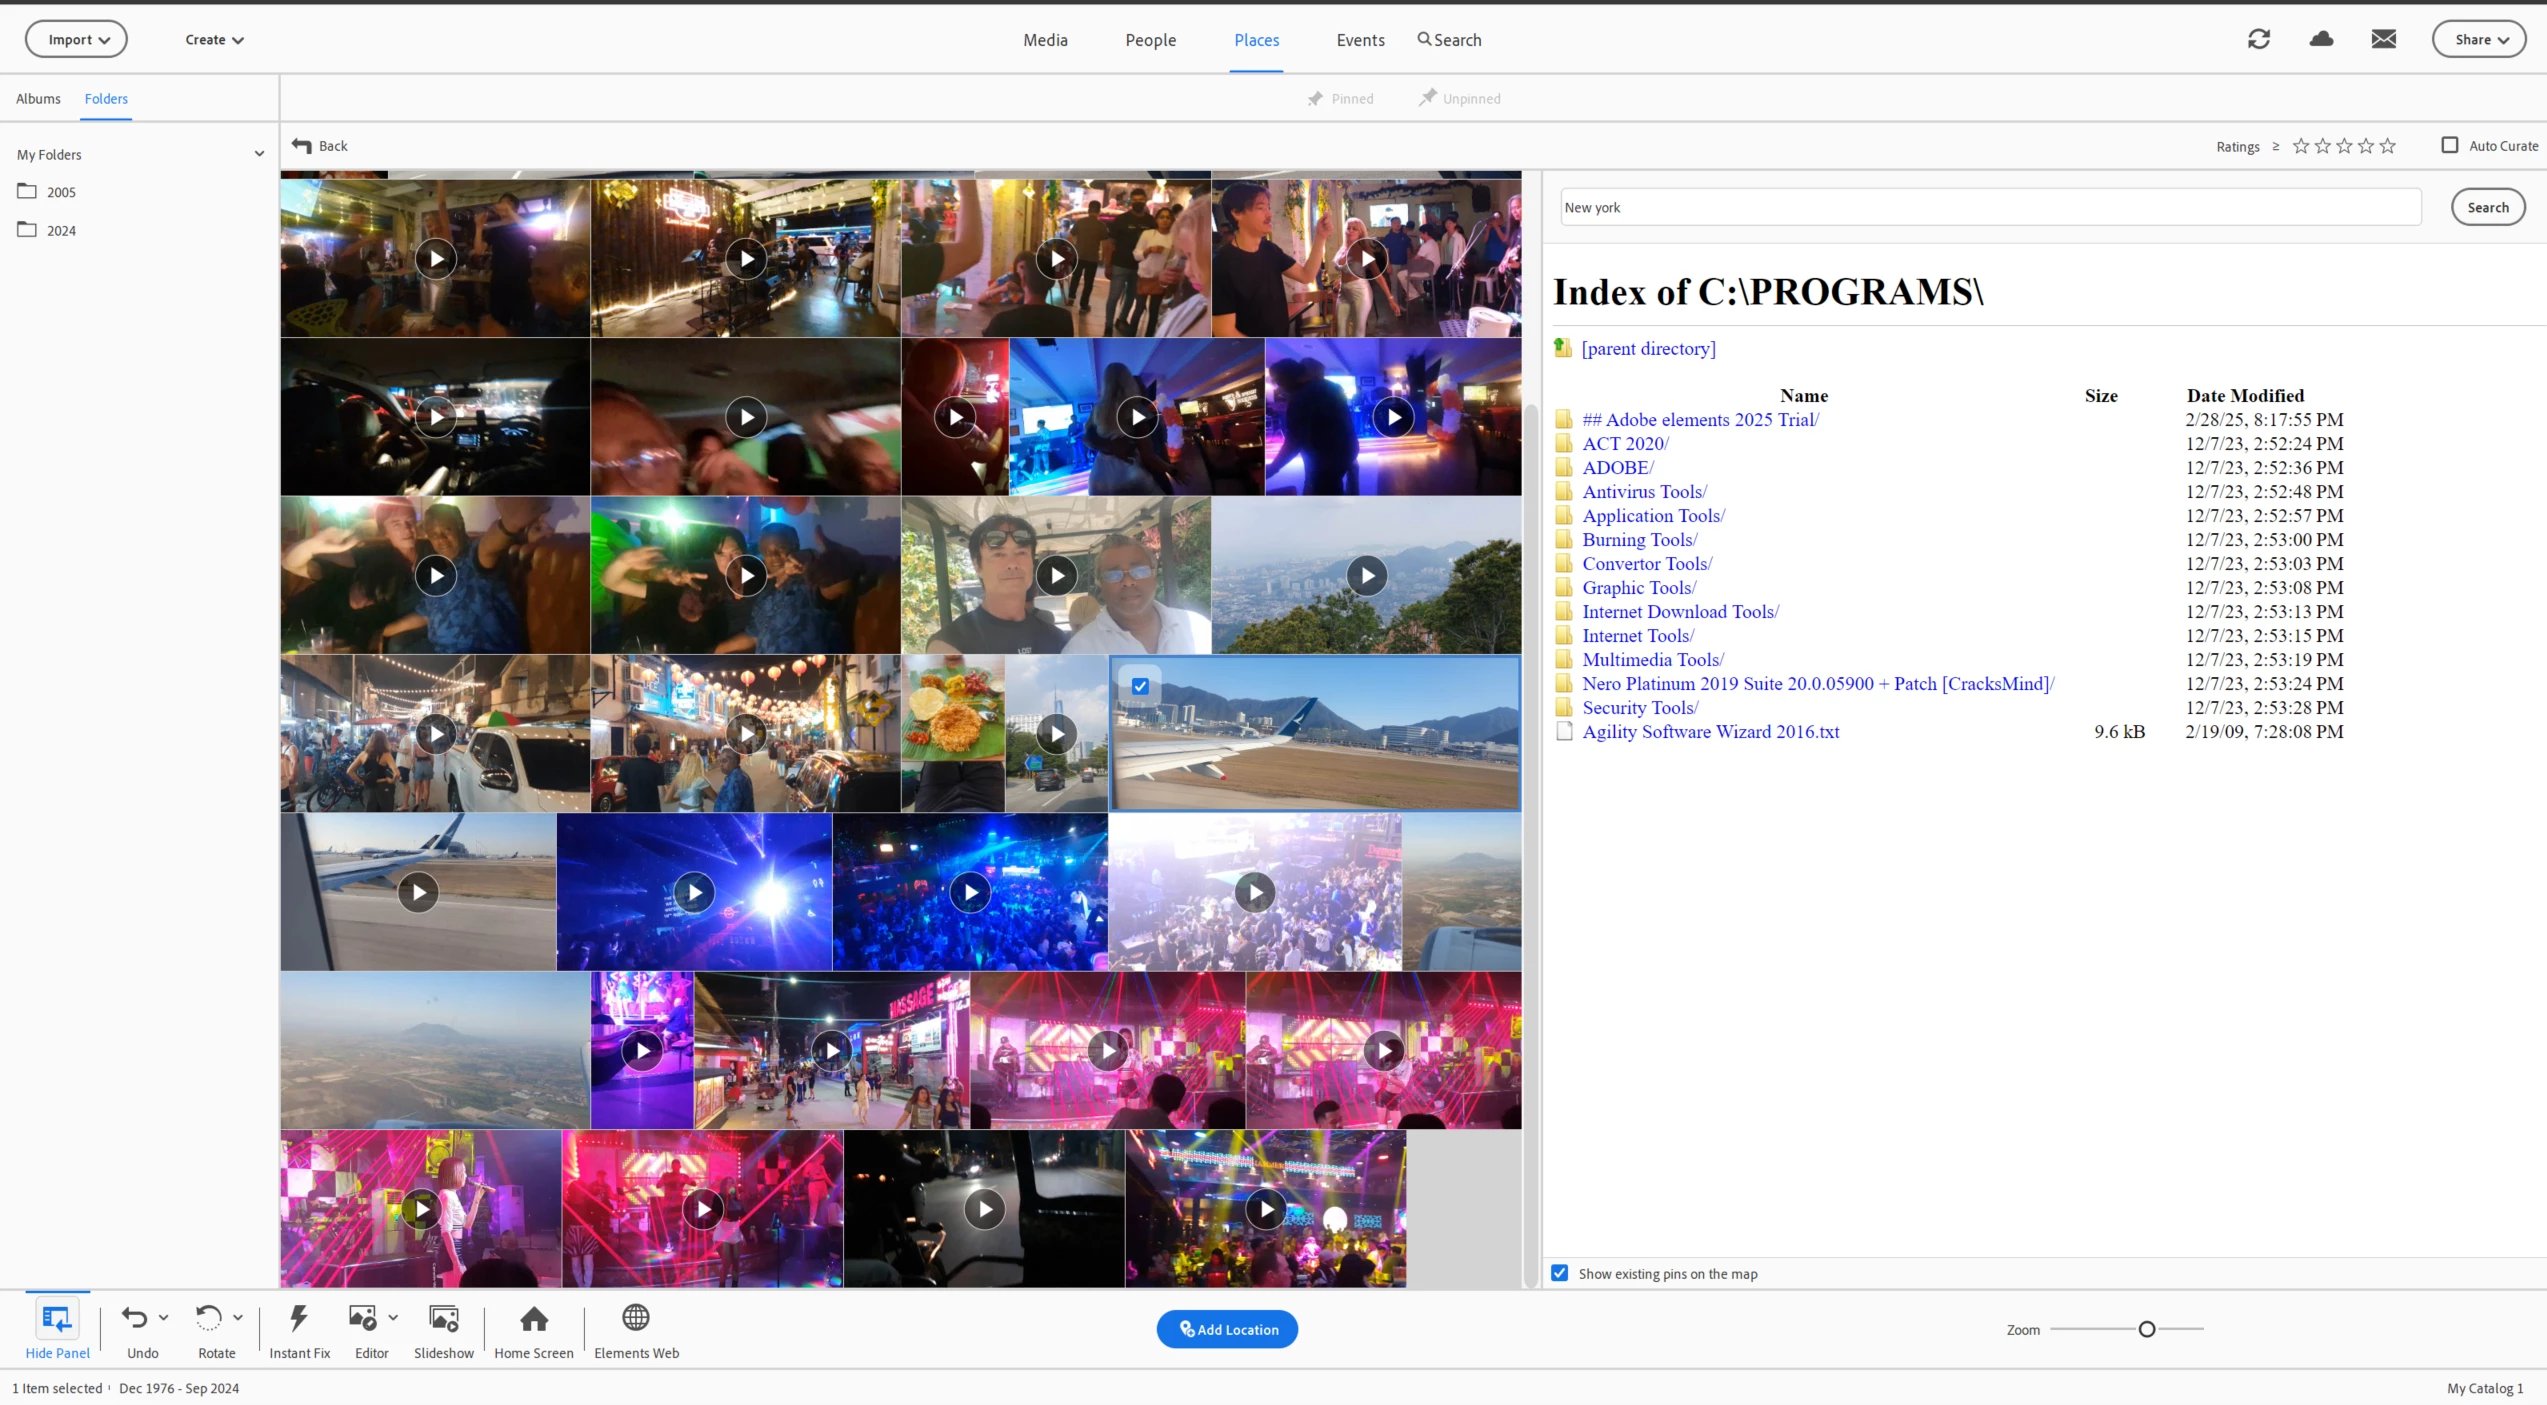Click the Hide Panel icon
The width and height of the screenshot is (2547, 1405).
pyautogui.click(x=57, y=1319)
